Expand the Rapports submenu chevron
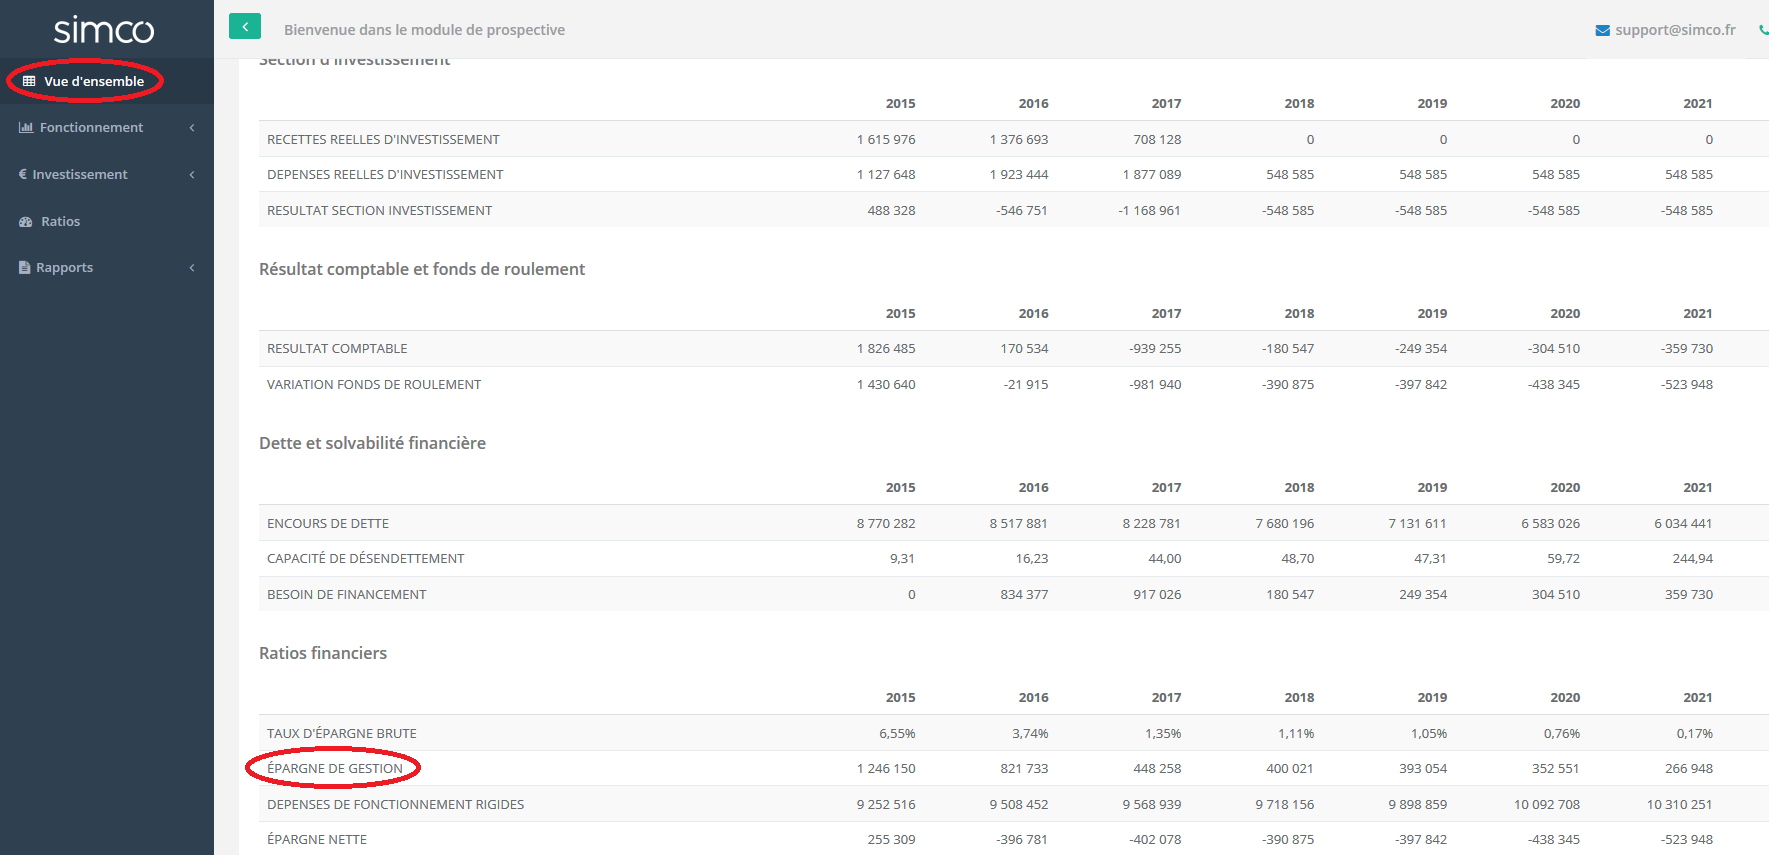Screen dimensions: 1769x855 [x=192, y=267]
